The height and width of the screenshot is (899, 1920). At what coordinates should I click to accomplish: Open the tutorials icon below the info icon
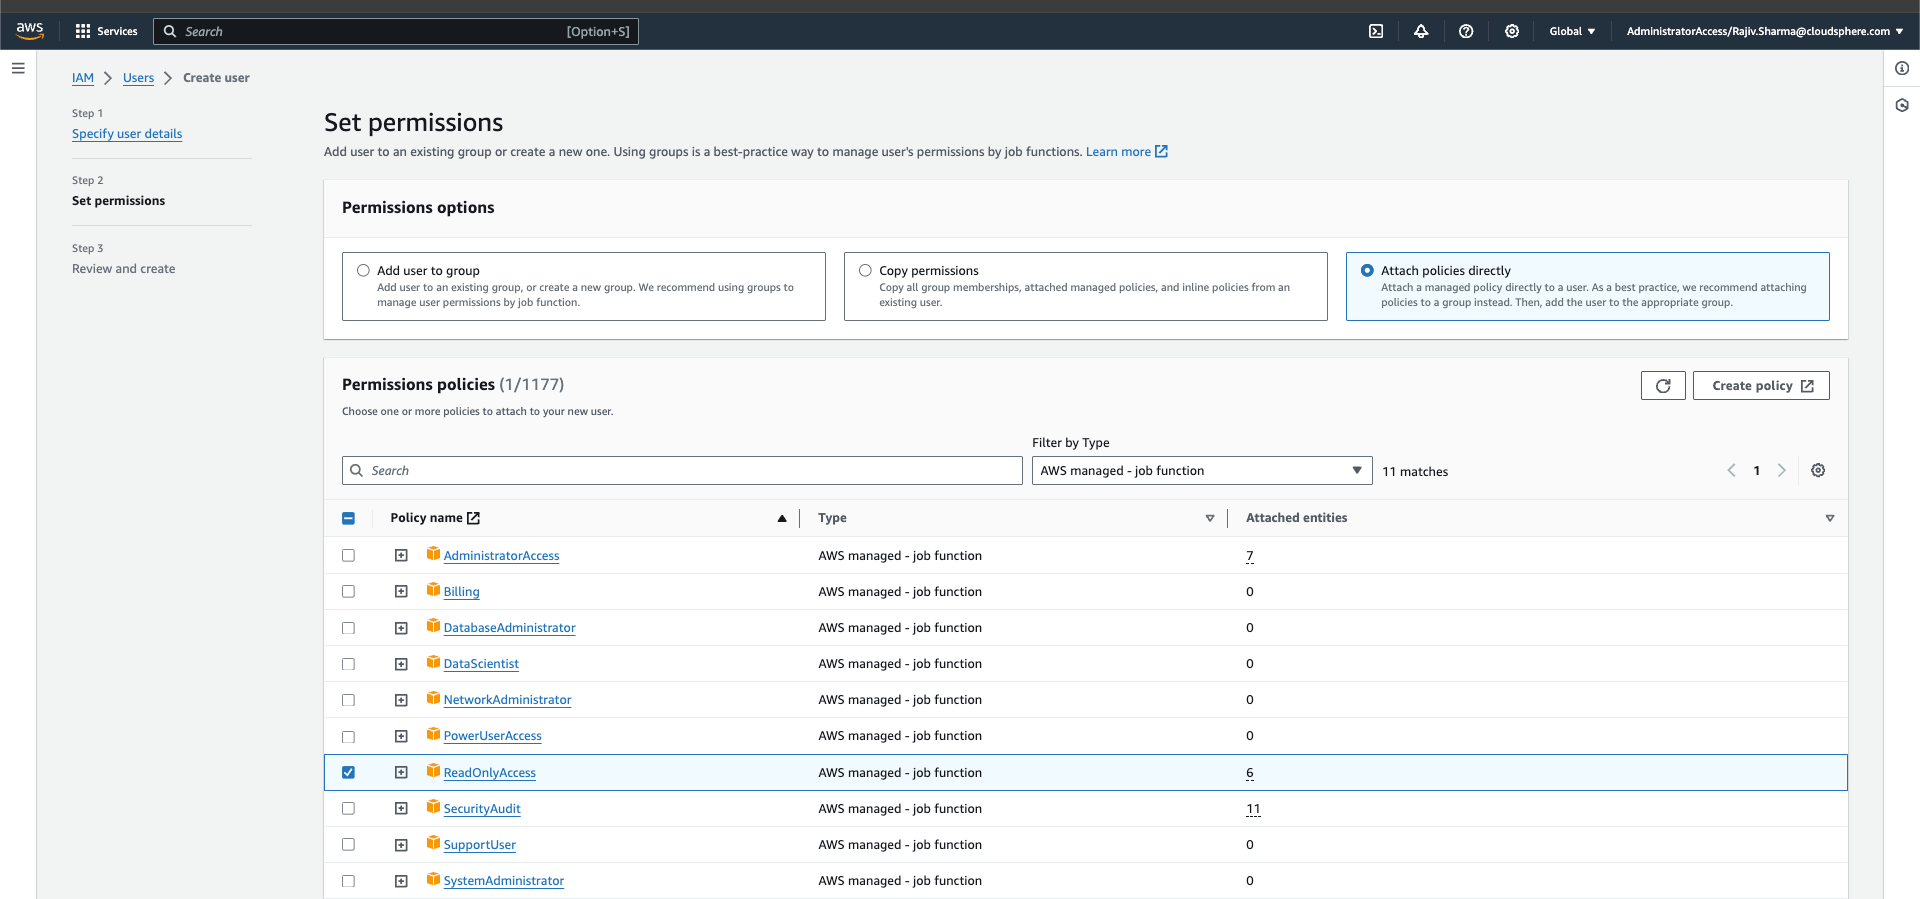pos(1902,105)
